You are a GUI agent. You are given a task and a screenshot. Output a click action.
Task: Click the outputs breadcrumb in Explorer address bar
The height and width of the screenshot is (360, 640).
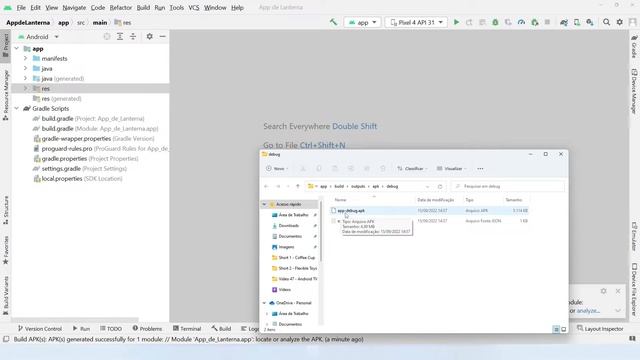(x=358, y=187)
